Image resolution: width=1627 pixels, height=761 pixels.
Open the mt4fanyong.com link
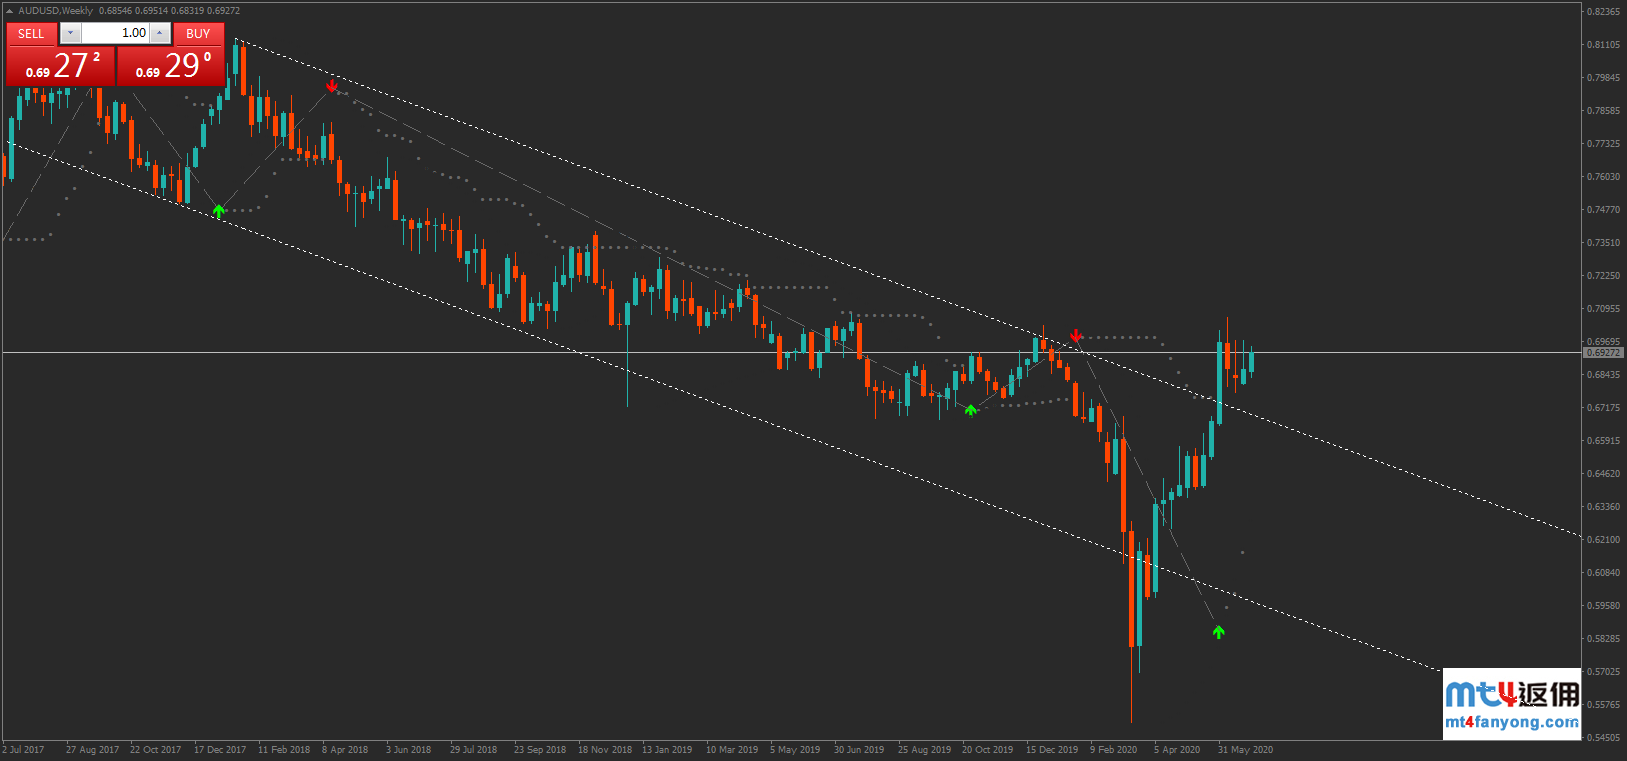coord(1512,722)
